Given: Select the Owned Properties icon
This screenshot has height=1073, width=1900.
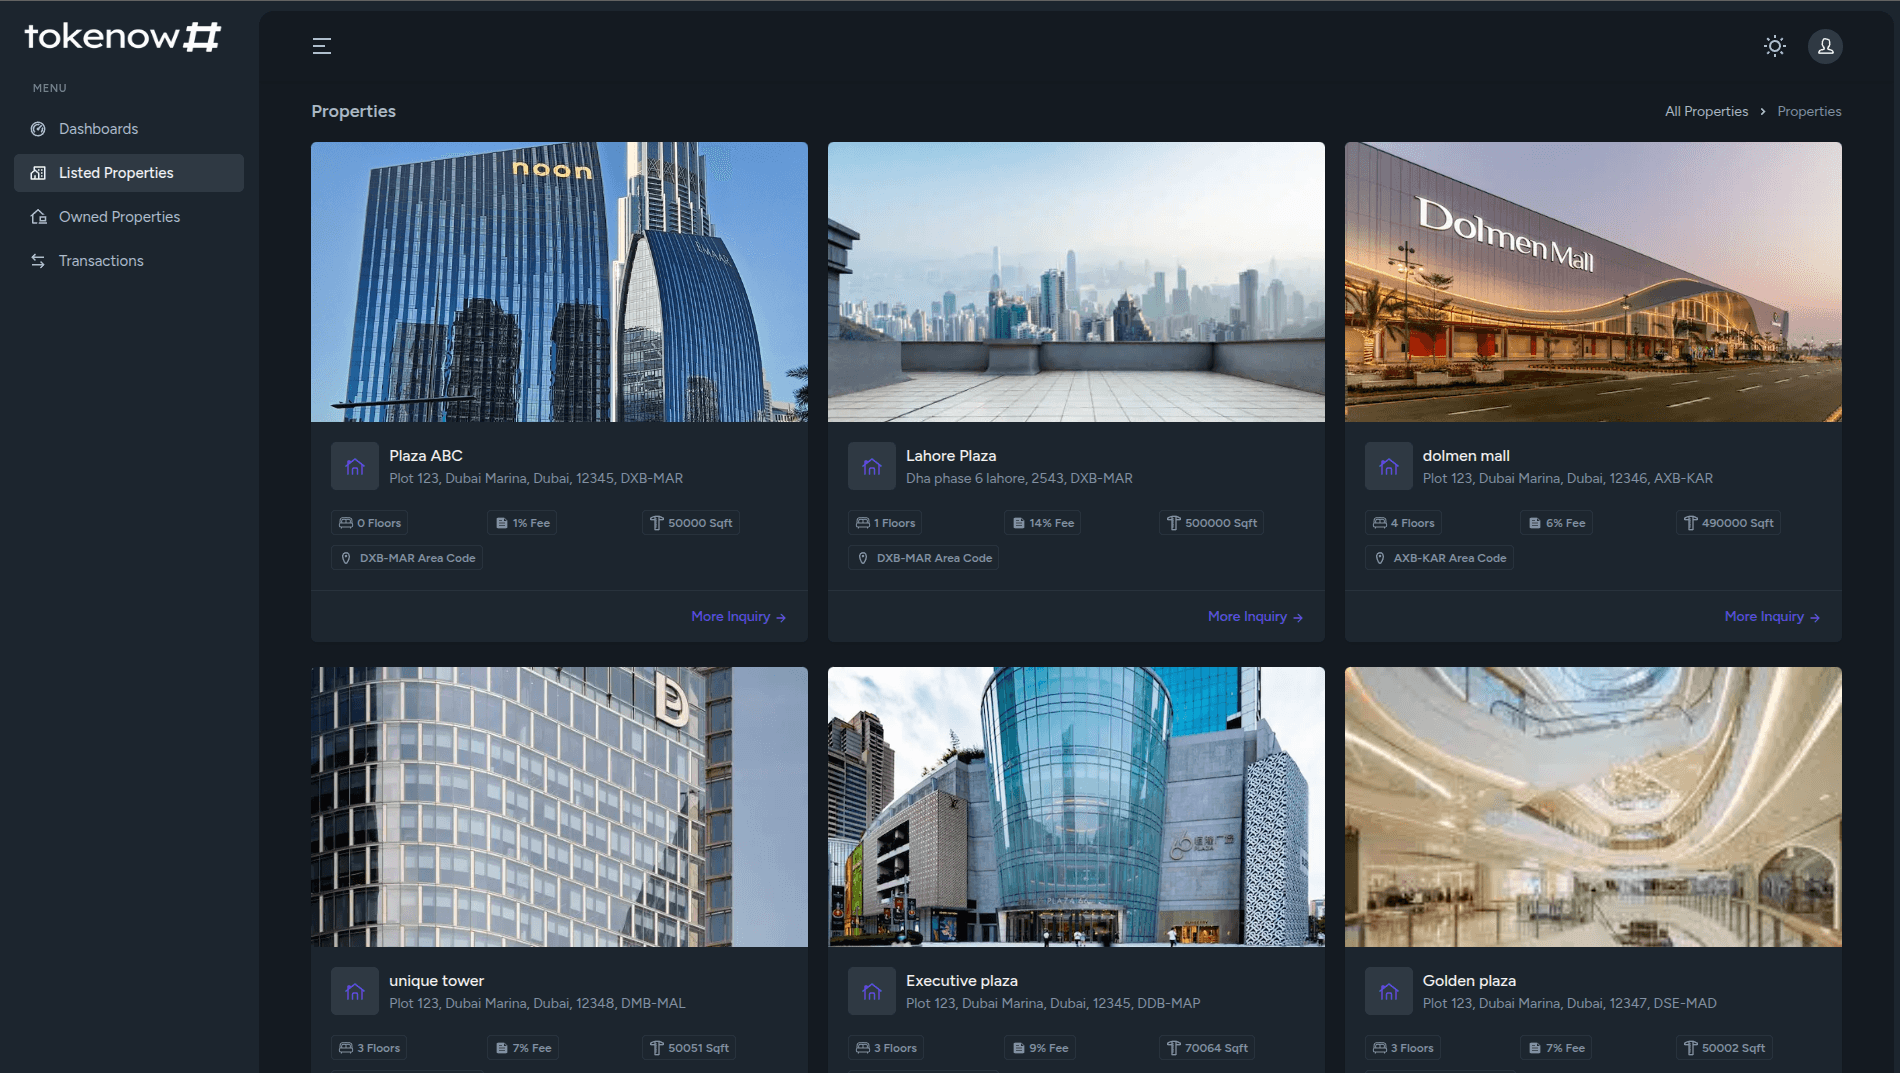Looking at the screenshot, I should point(38,216).
